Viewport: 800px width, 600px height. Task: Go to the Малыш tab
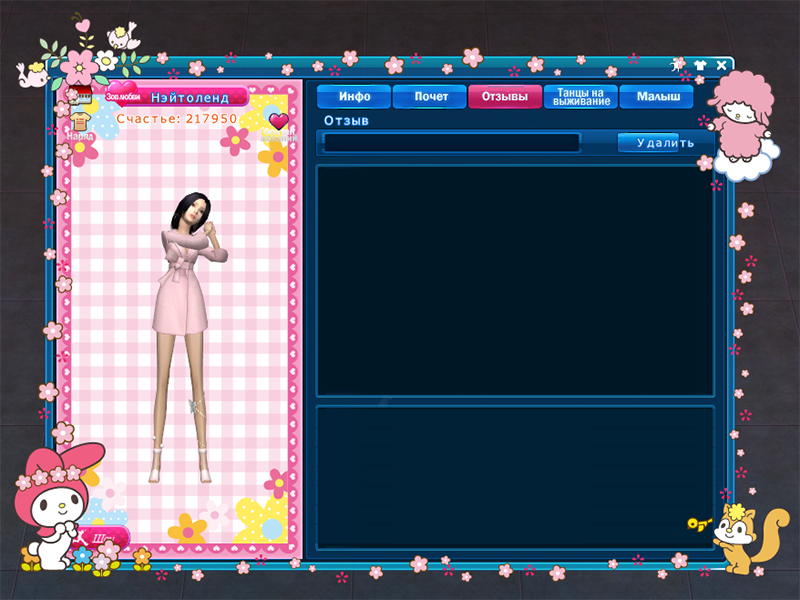point(657,96)
